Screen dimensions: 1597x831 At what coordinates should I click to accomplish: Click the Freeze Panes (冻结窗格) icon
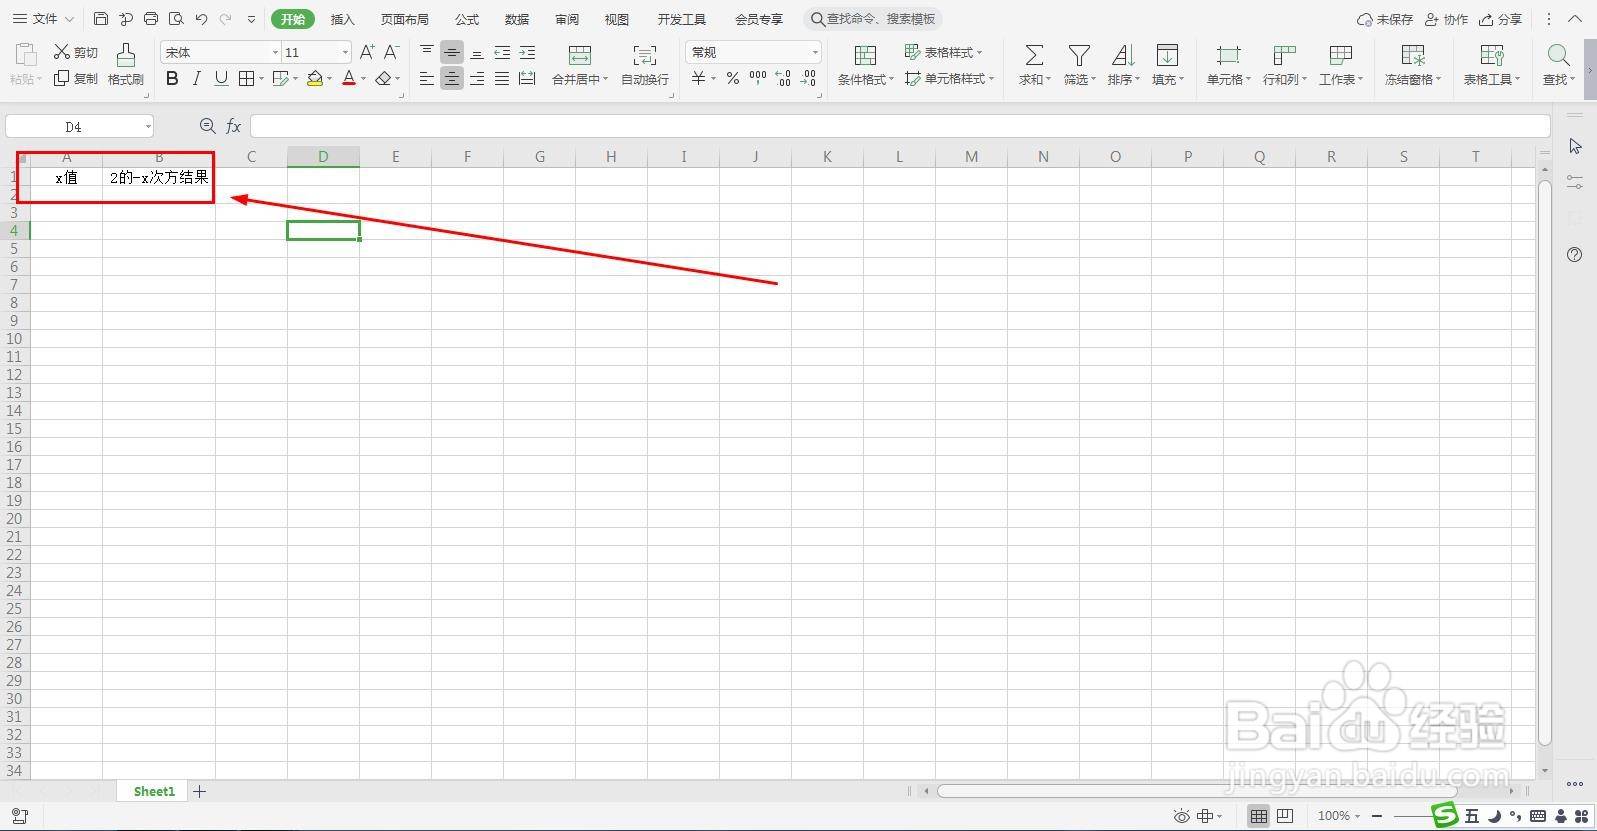coord(1413,55)
